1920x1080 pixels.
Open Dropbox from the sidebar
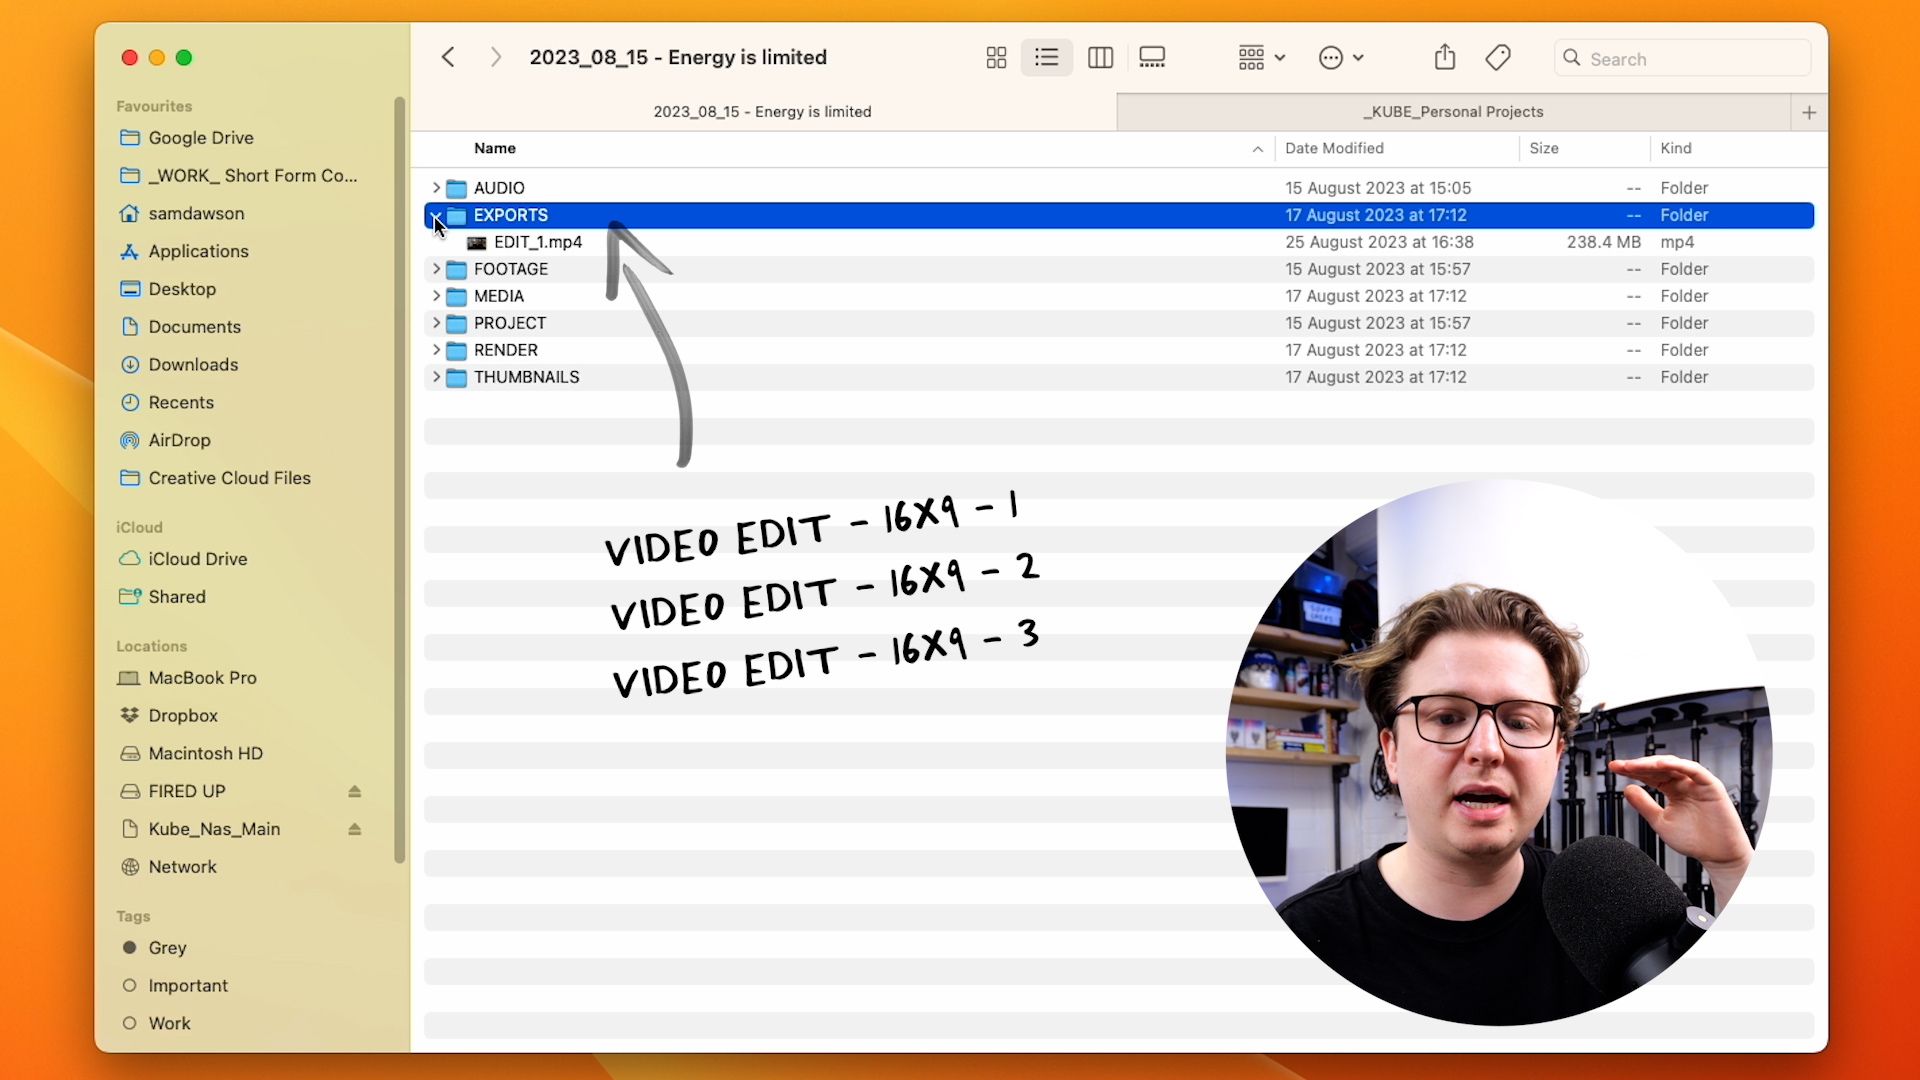coord(183,716)
